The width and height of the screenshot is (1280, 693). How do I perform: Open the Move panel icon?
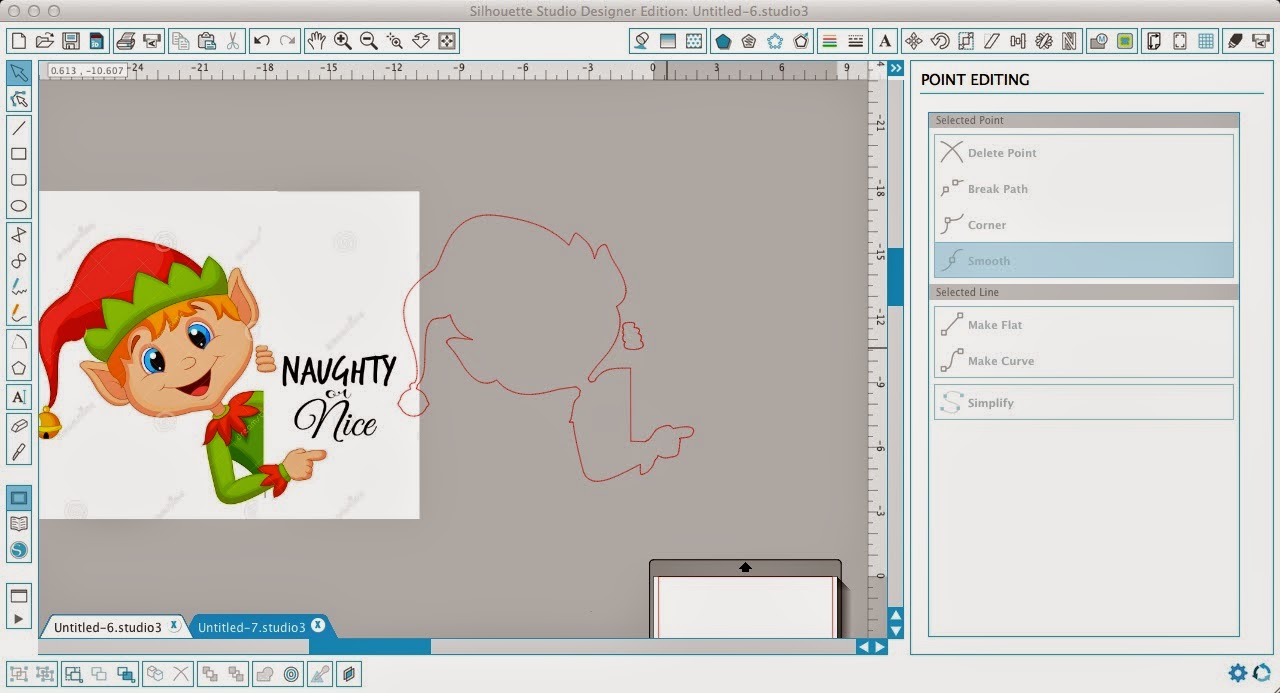(913, 41)
